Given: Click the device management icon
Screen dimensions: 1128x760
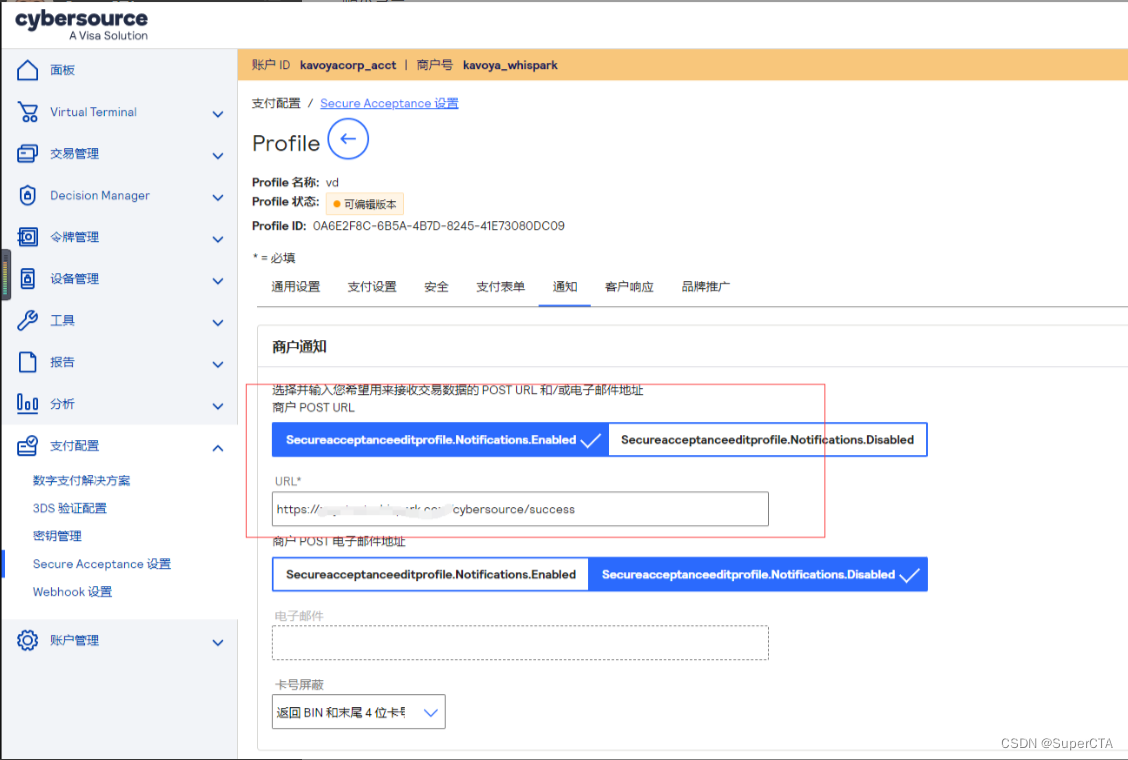Looking at the screenshot, I should point(27,279).
